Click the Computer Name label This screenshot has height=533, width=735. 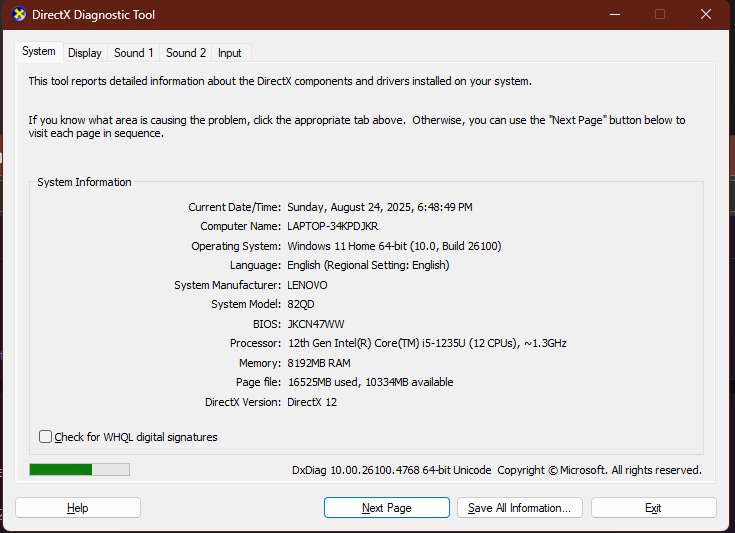coord(240,226)
